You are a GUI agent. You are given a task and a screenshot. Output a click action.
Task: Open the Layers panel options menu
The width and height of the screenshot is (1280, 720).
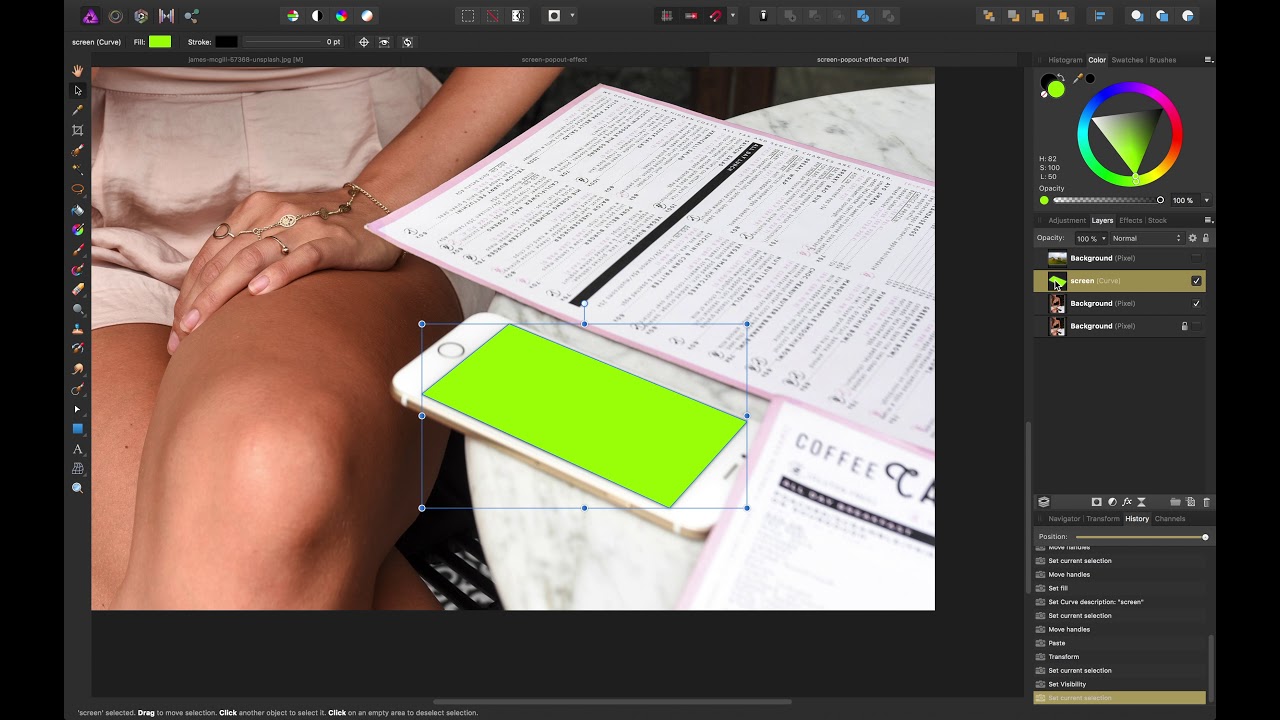pos(1208,220)
